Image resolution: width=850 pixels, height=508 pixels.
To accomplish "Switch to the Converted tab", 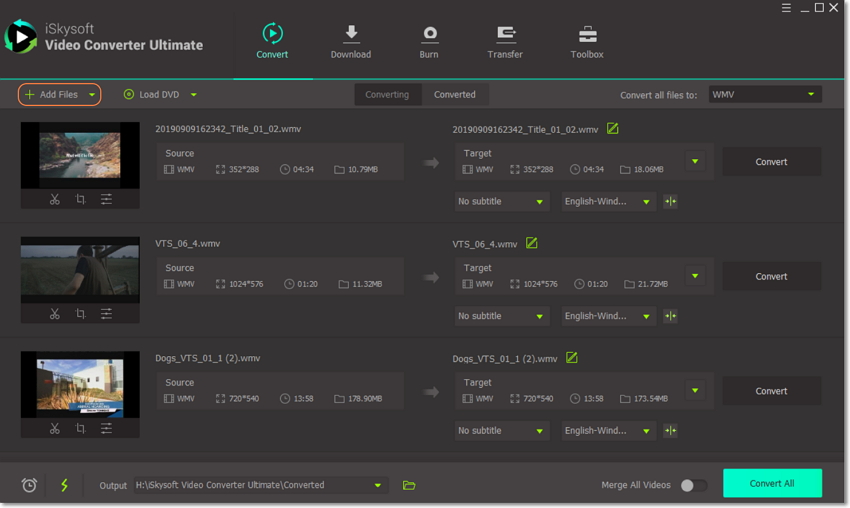I will point(454,94).
